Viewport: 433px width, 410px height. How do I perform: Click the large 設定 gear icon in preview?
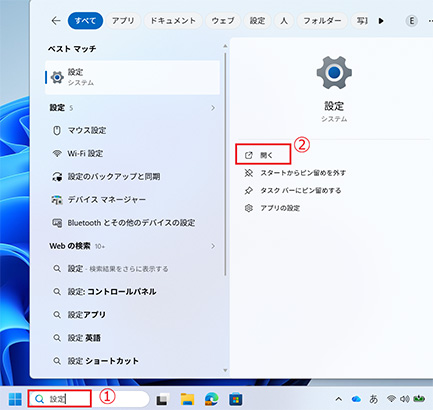[x=334, y=73]
